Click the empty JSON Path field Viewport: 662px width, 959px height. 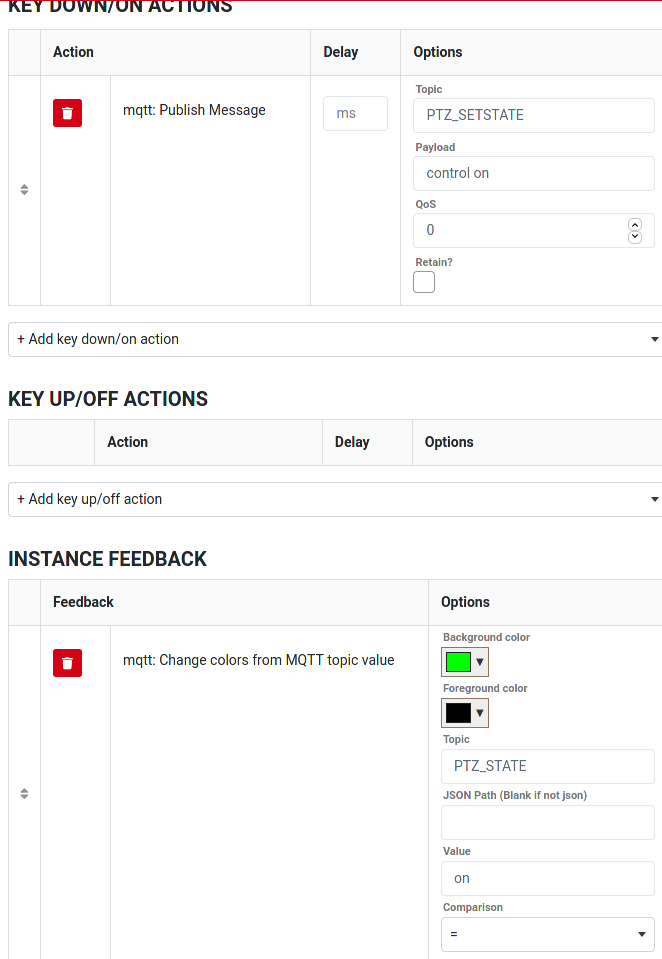pos(548,823)
